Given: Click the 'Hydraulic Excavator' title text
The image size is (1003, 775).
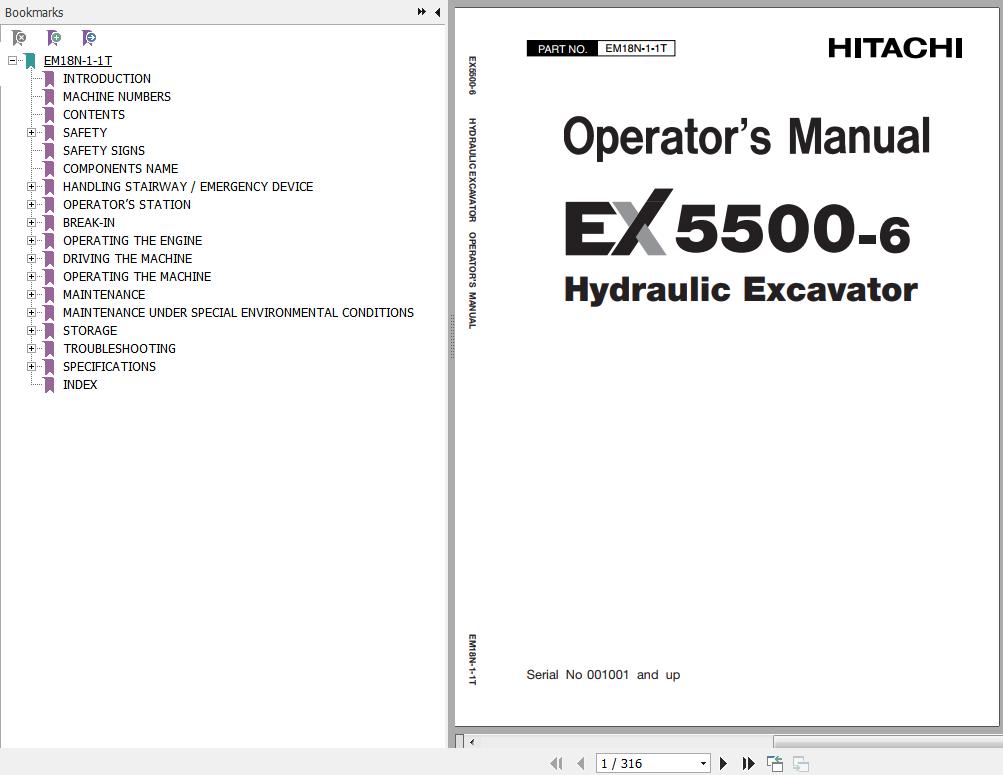Looking at the screenshot, I should pyautogui.click(x=741, y=290).
